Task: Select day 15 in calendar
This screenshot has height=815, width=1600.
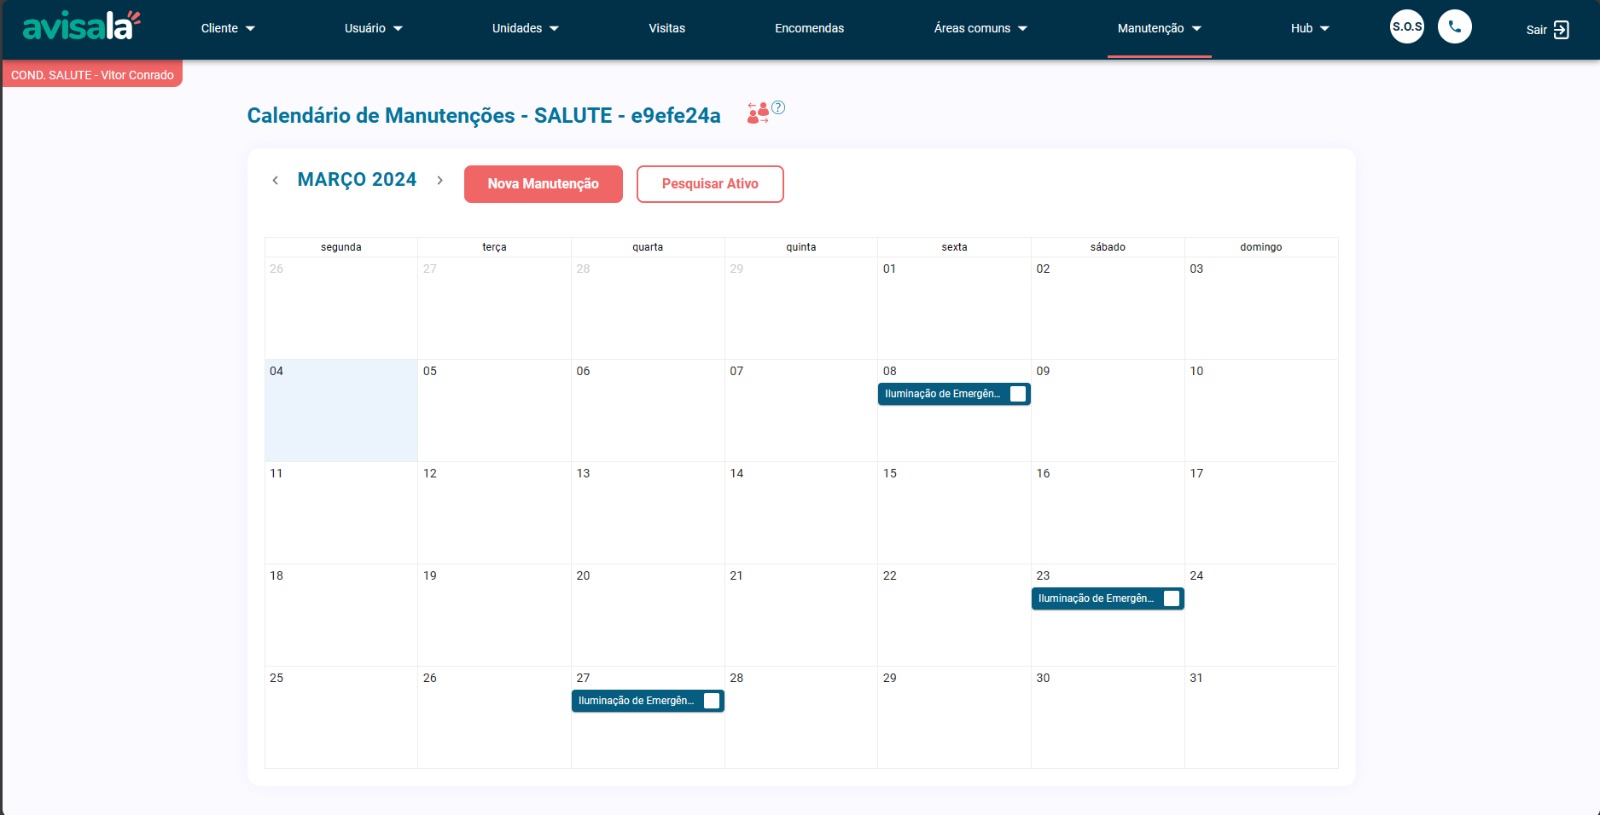Action: tap(954, 513)
